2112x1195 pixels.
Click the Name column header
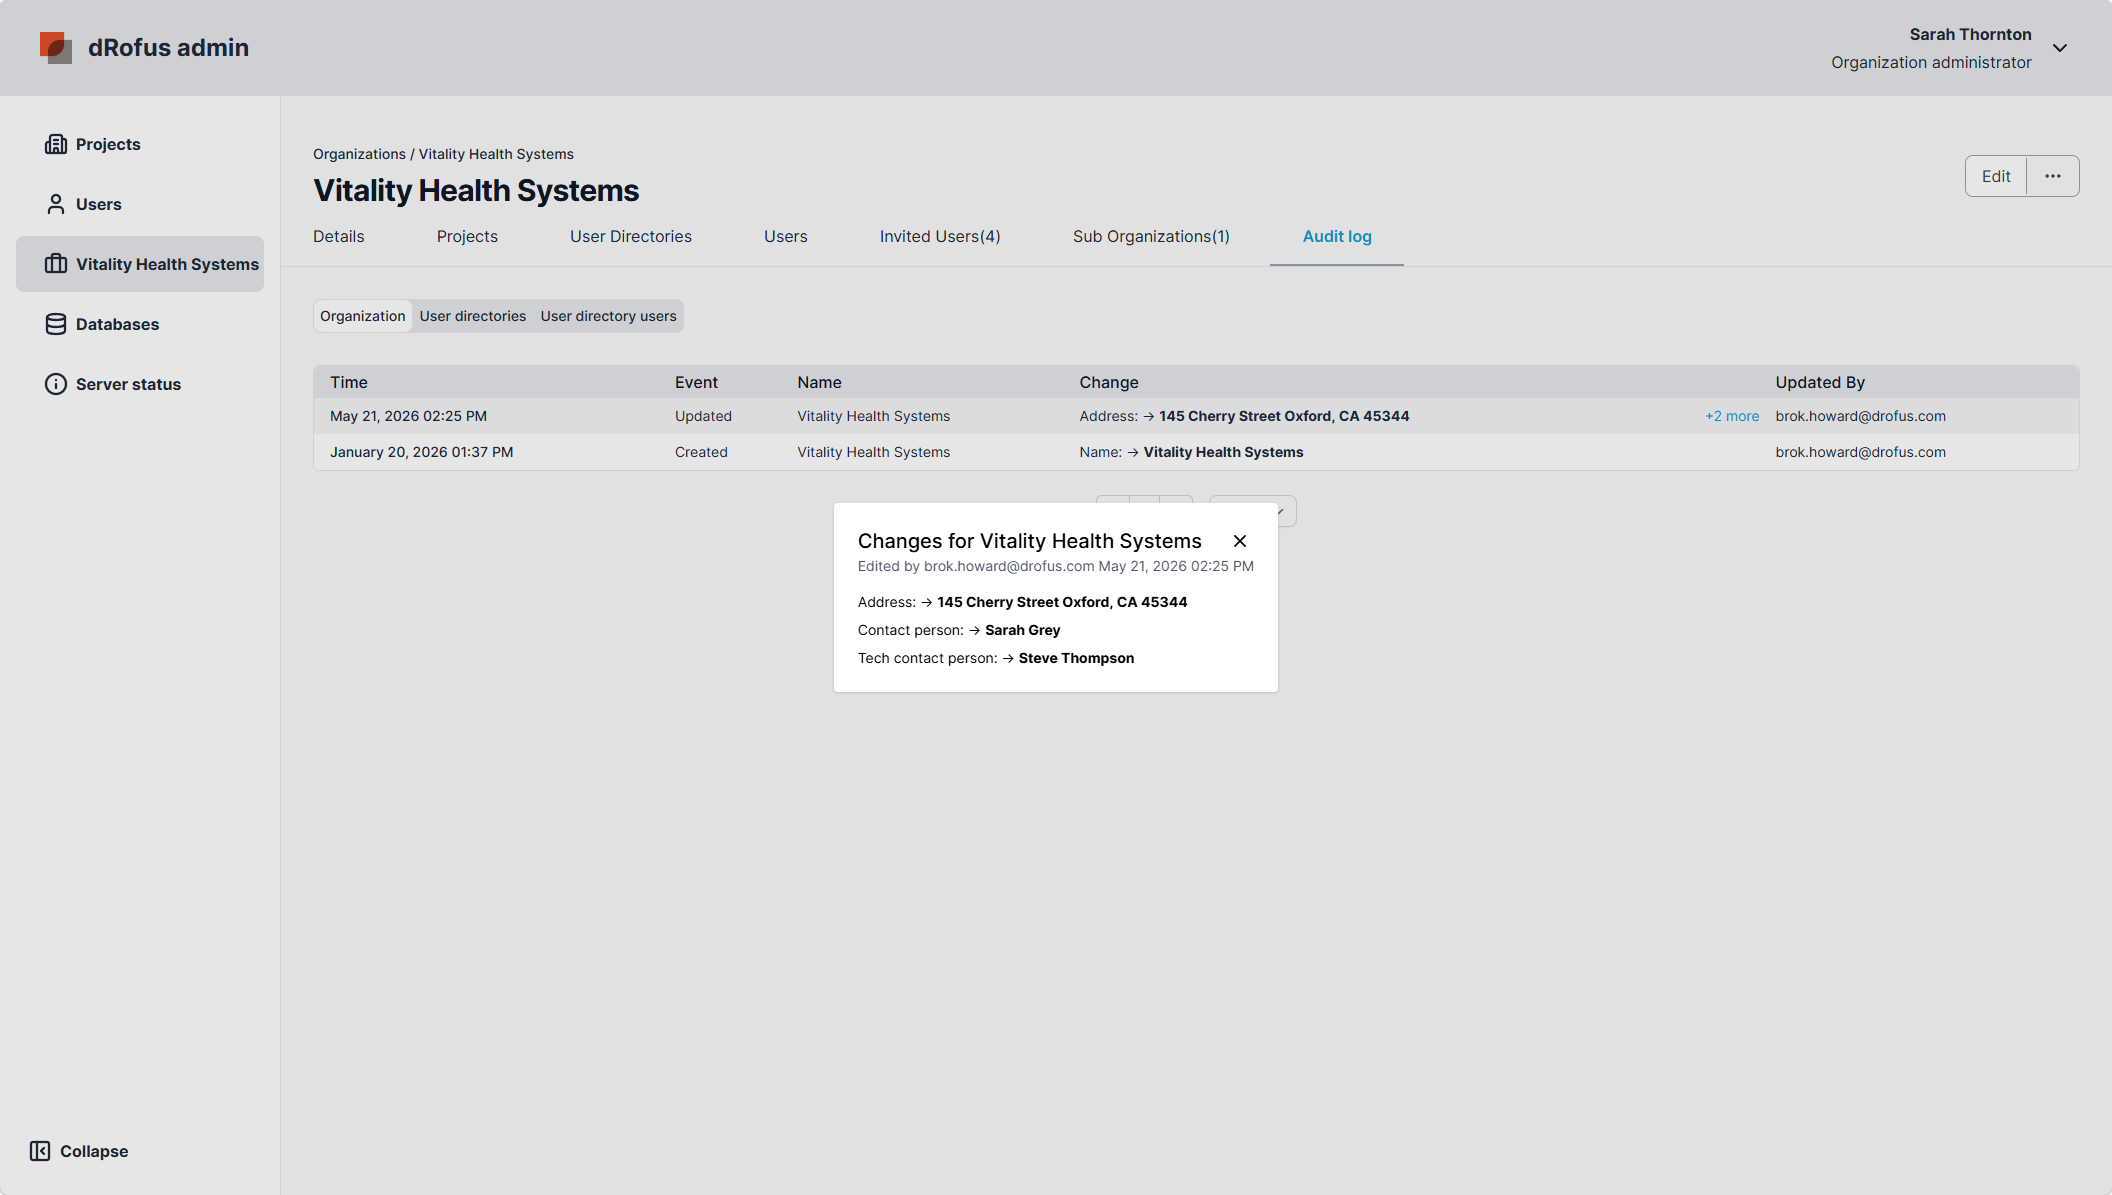click(819, 382)
